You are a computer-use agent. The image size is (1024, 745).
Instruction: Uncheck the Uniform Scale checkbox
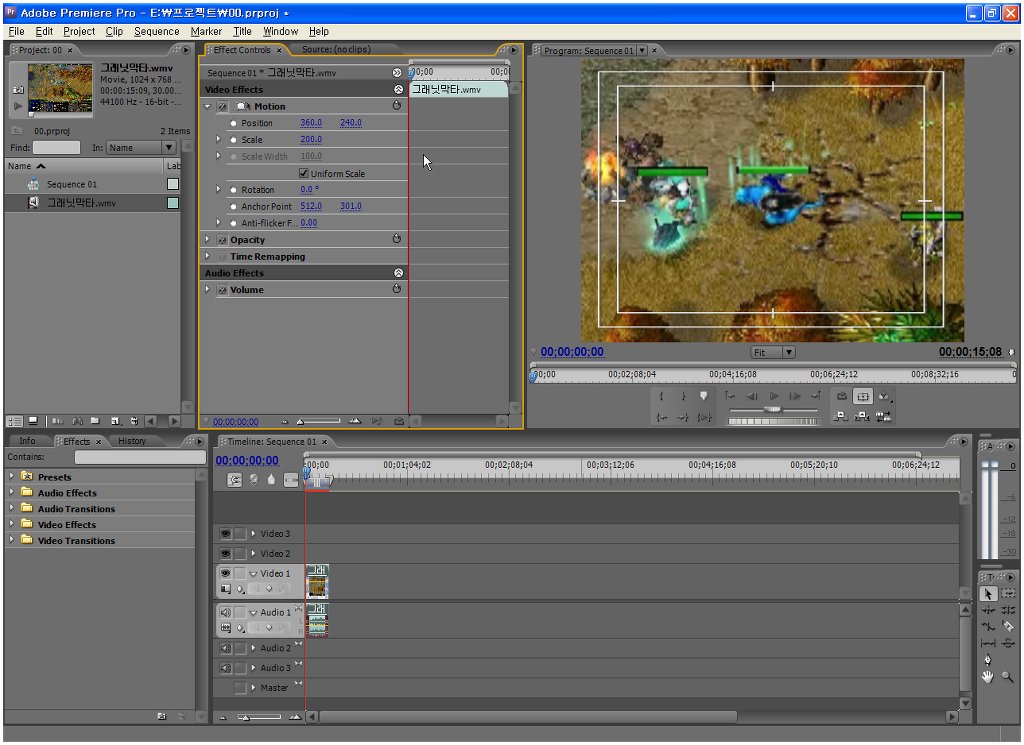304,174
